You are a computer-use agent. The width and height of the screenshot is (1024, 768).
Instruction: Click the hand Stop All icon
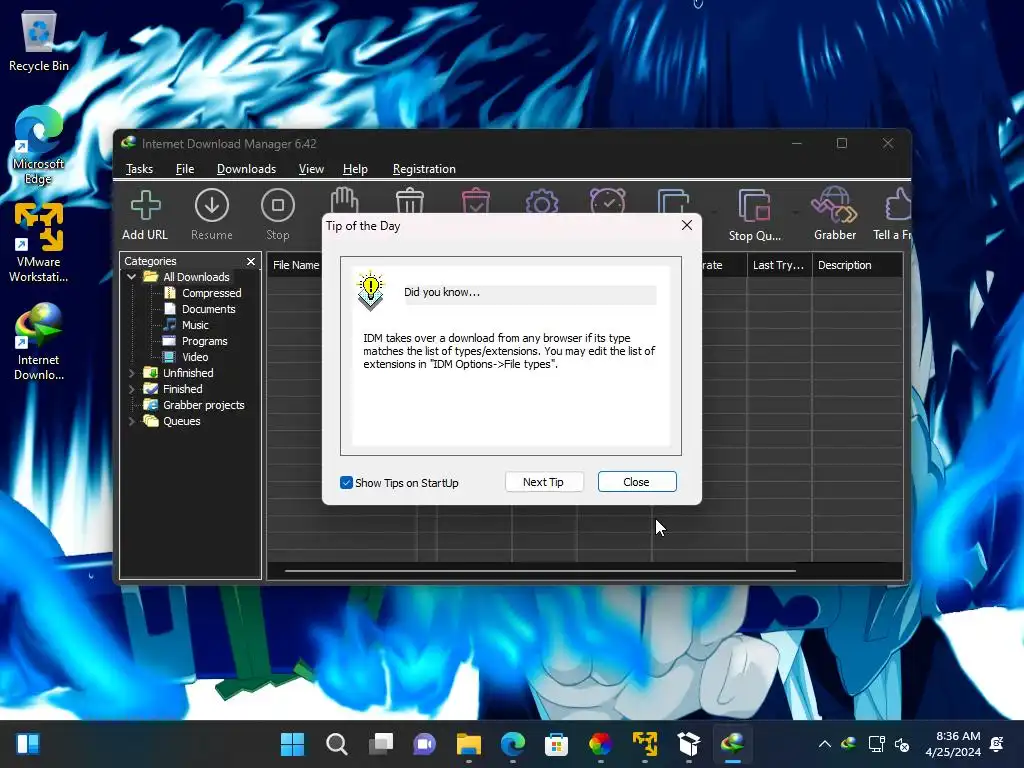point(344,200)
